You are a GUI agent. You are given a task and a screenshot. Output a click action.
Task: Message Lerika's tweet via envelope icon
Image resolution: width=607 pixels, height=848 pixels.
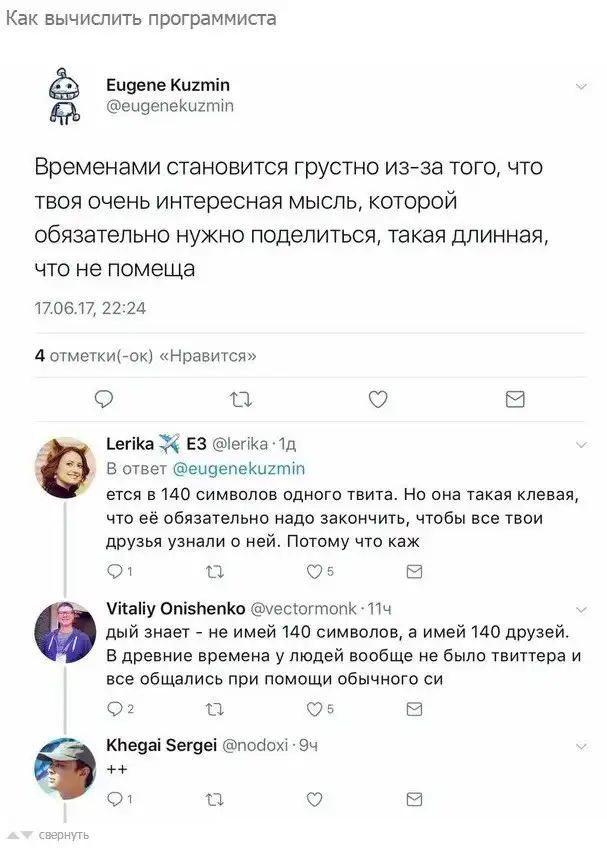414,571
